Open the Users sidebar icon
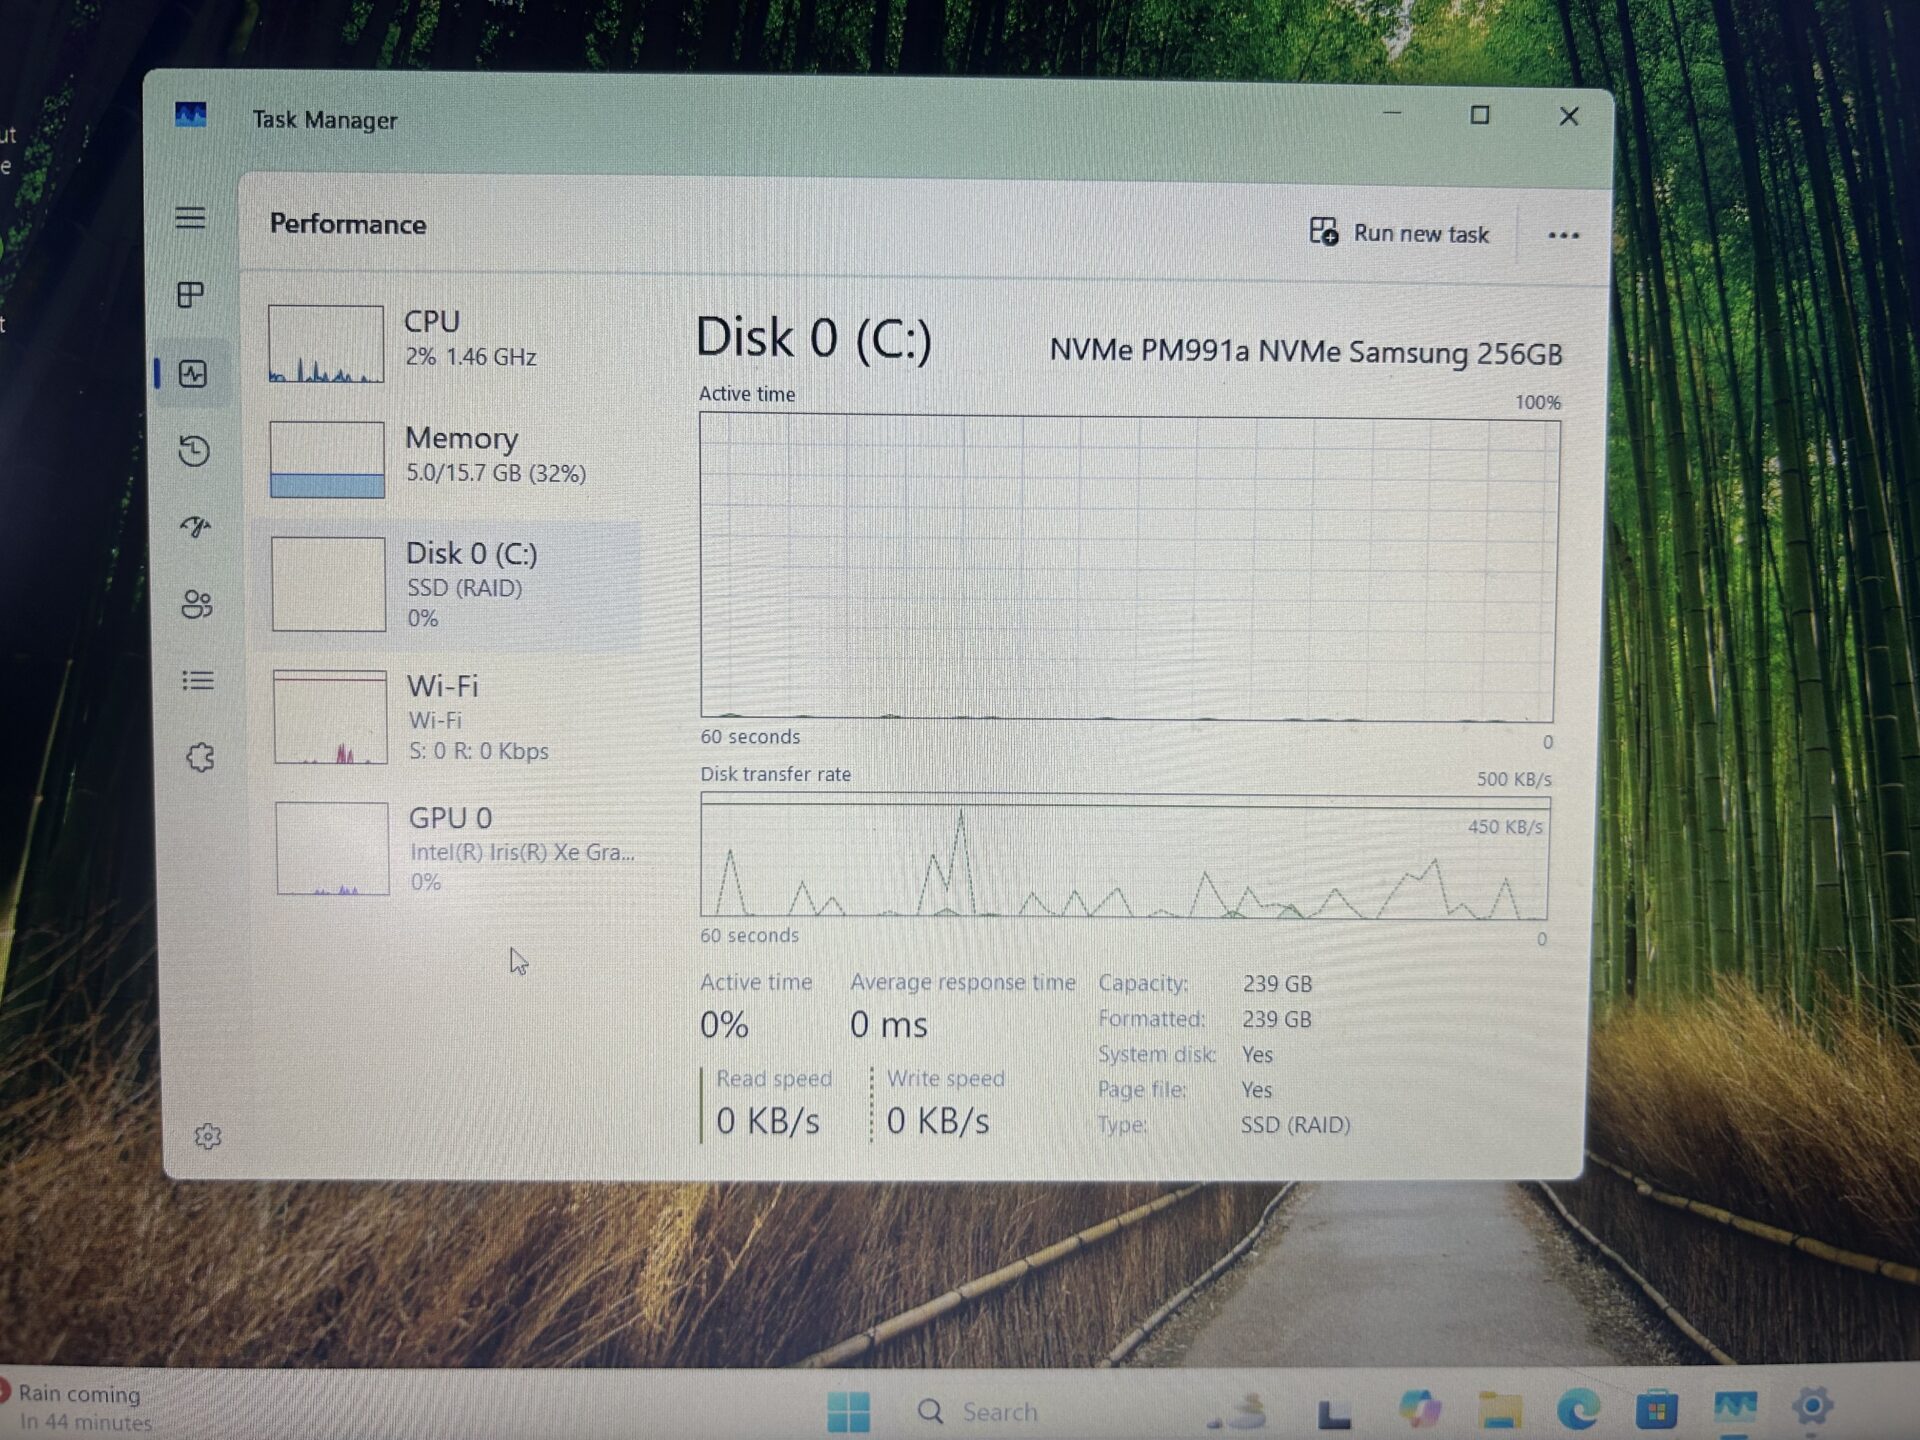Viewport: 1920px width, 1440px height. 197,604
